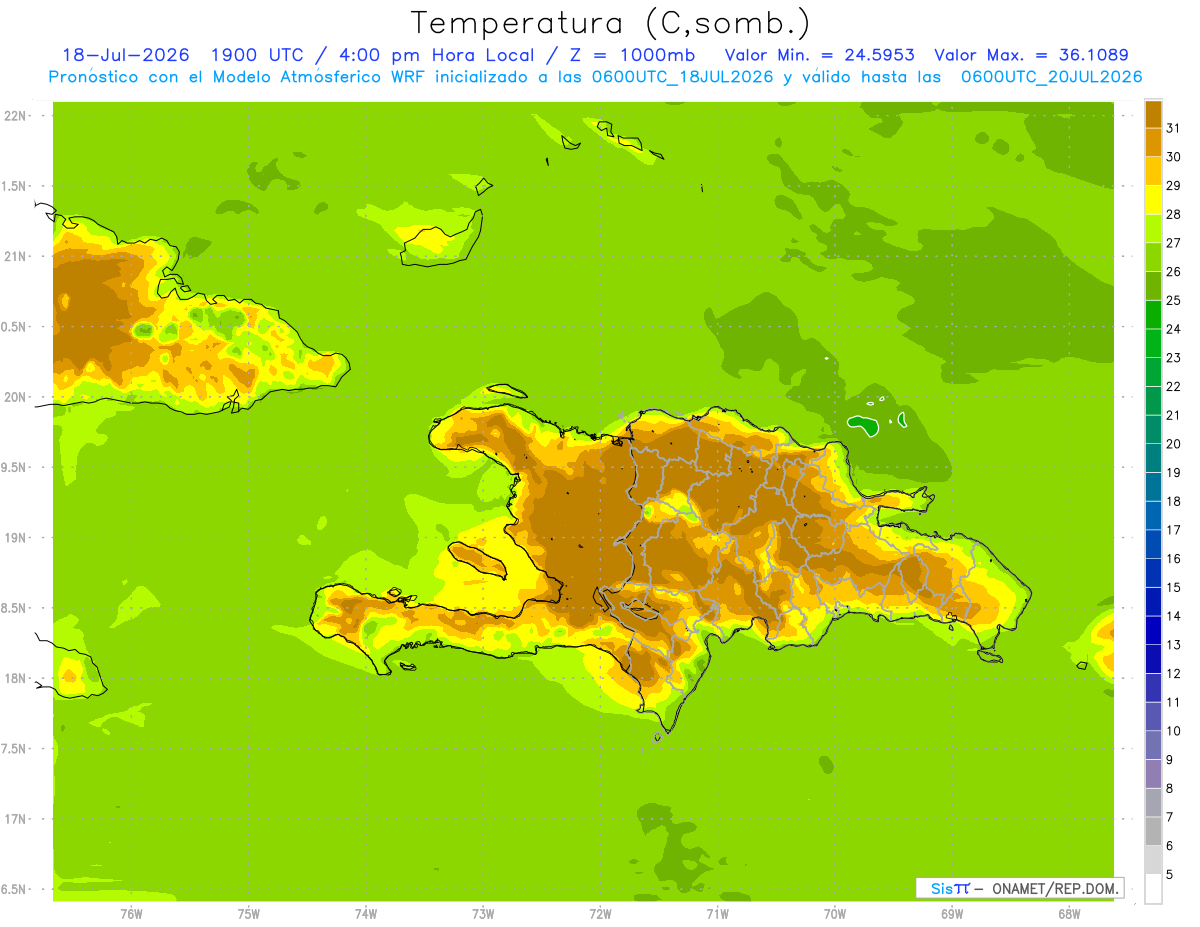Screen dimensions: 1200x927
Task: Click the '19N' latitude axis label
Action: tap(15, 538)
